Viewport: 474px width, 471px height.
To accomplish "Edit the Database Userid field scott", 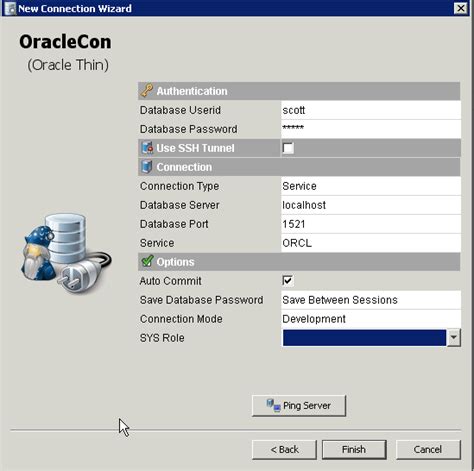I will coord(371,110).
